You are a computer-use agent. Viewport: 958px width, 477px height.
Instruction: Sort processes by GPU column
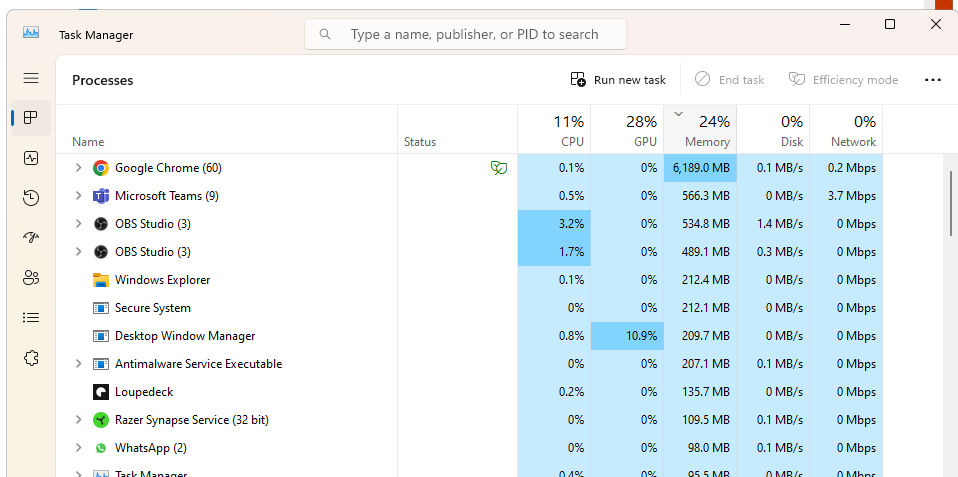point(627,129)
